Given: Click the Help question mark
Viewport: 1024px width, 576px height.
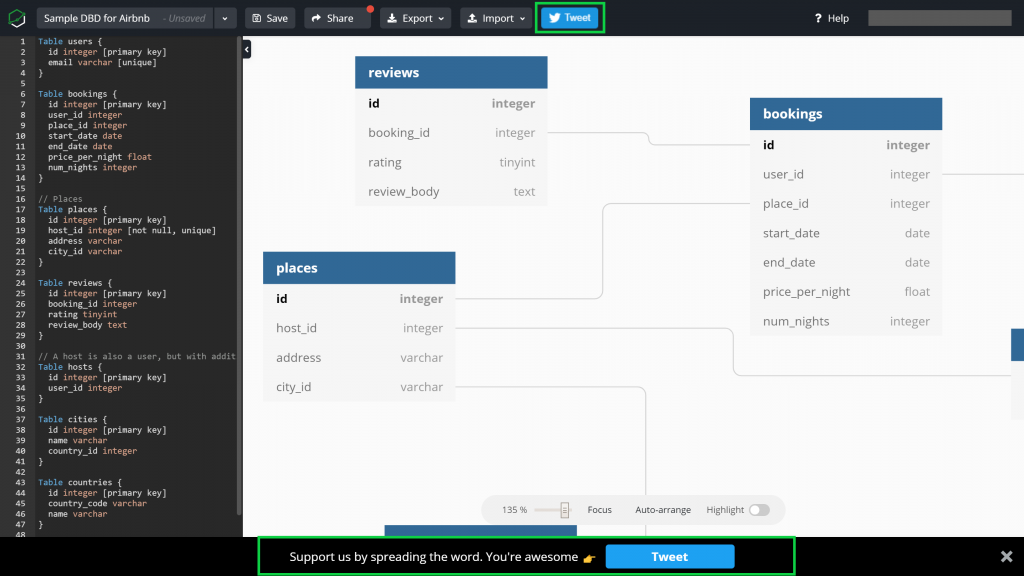Looking at the screenshot, I should point(831,18).
